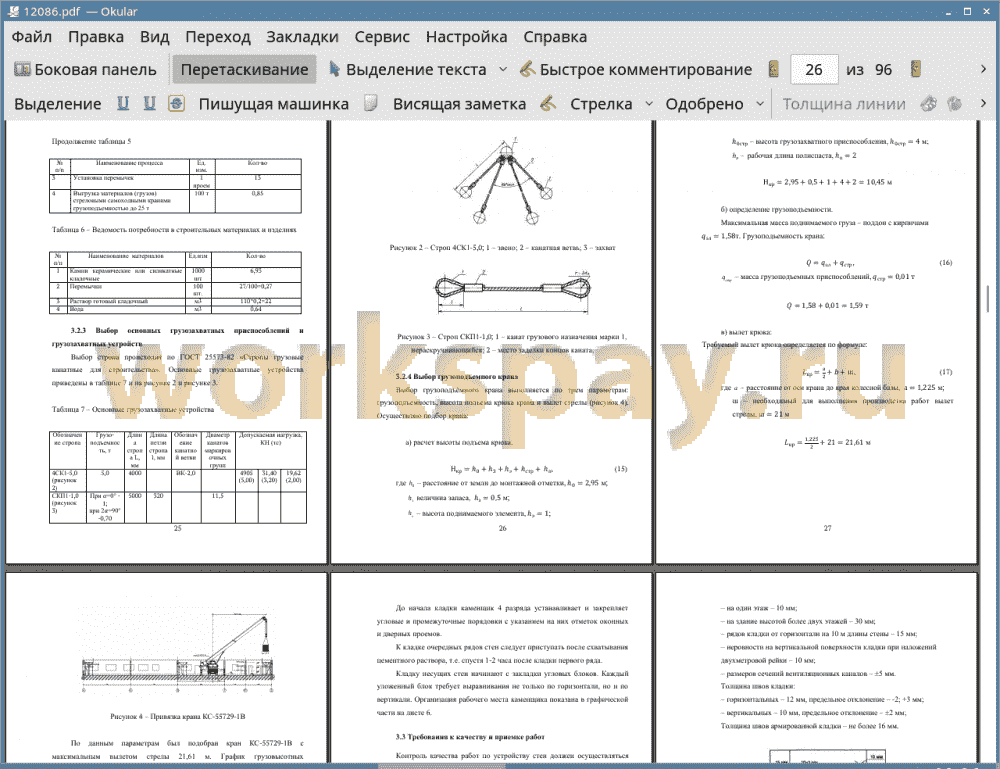
Task: Select the Висящая заметка pop-up note tool
Action: (459, 104)
